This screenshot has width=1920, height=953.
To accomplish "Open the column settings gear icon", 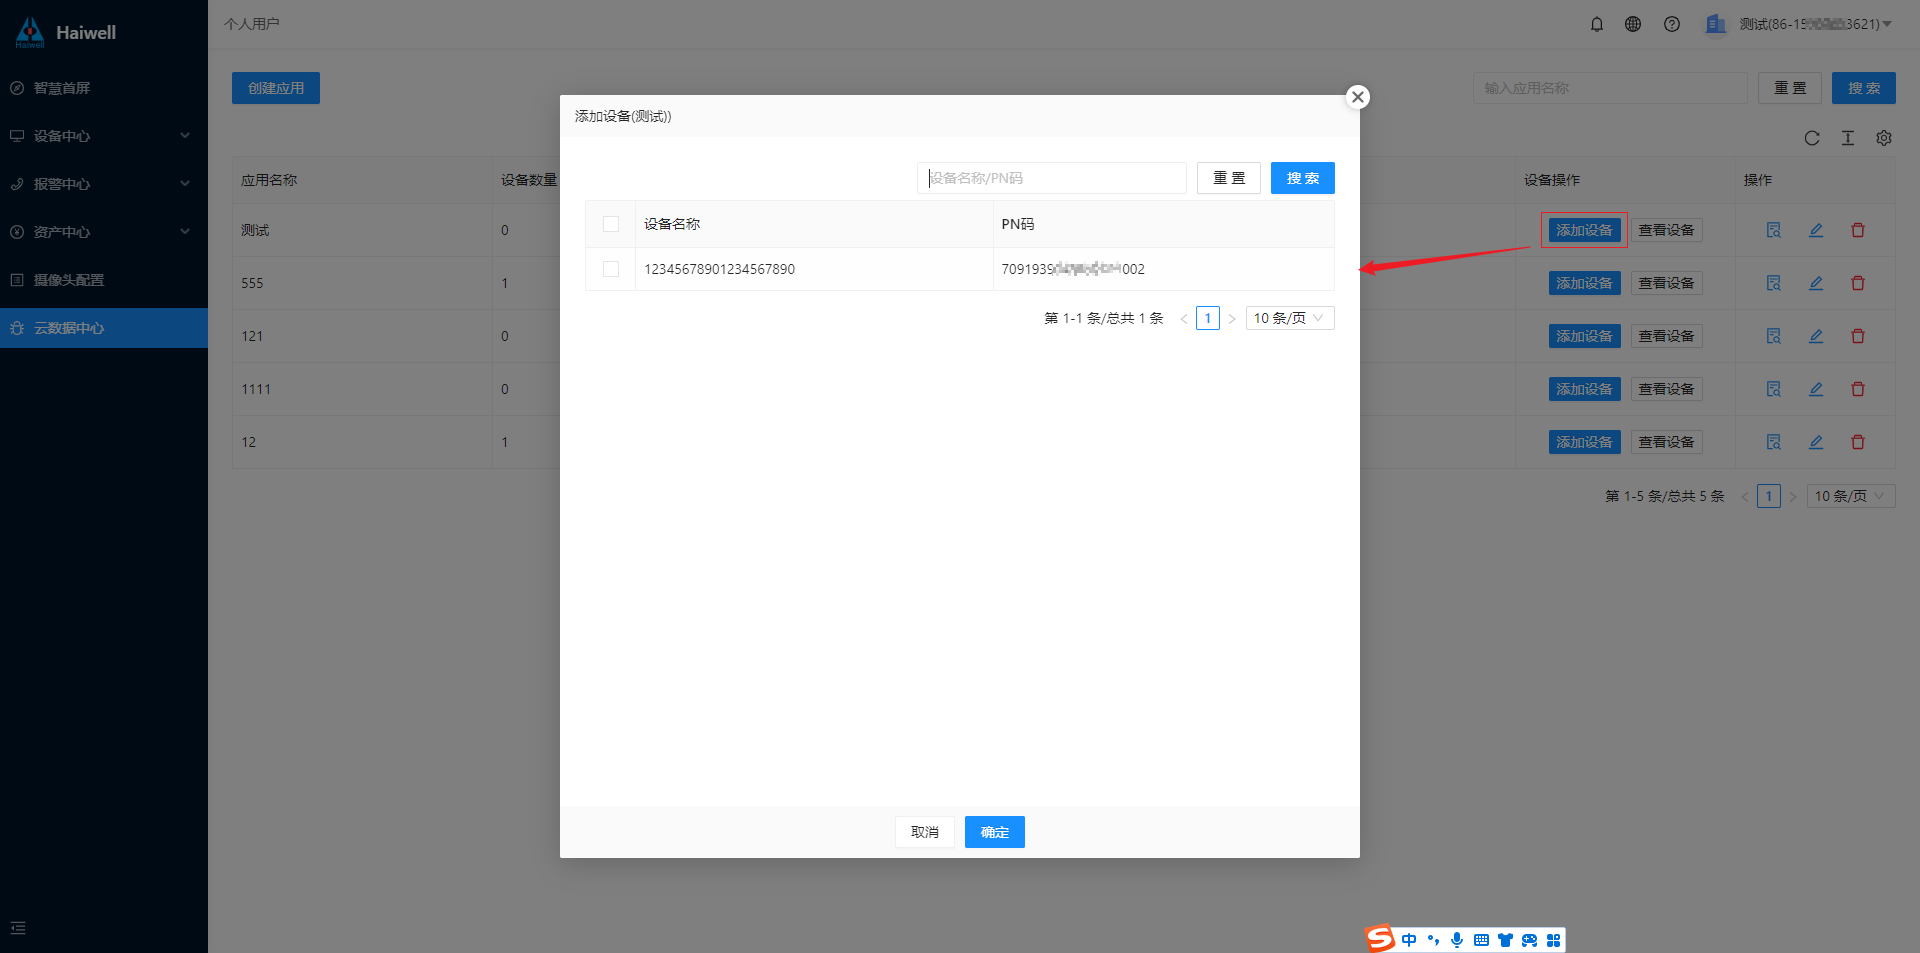I will (1884, 138).
